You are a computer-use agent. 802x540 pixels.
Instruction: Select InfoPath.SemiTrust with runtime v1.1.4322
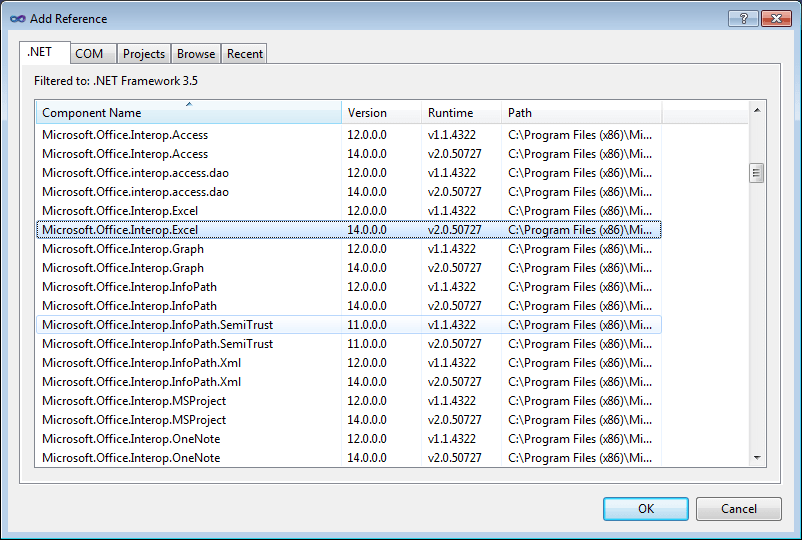(x=349, y=325)
